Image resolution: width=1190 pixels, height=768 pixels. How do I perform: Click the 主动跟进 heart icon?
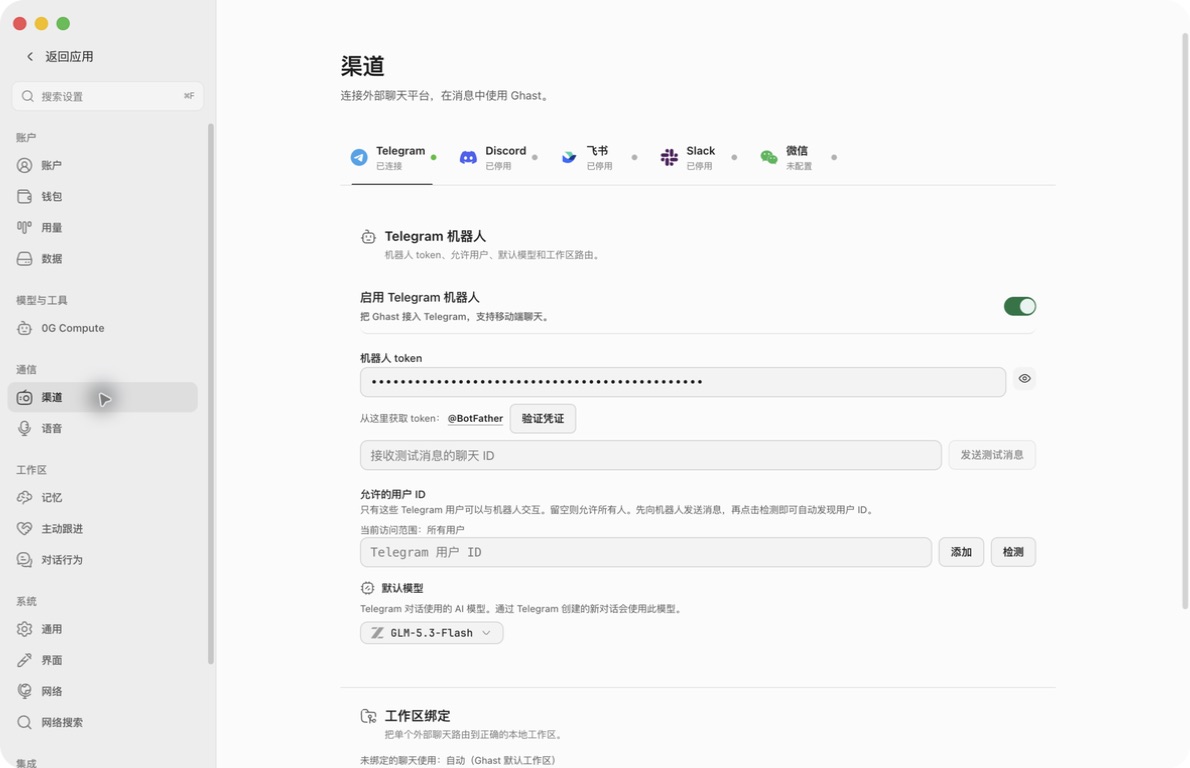pyautogui.click(x=24, y=529)
